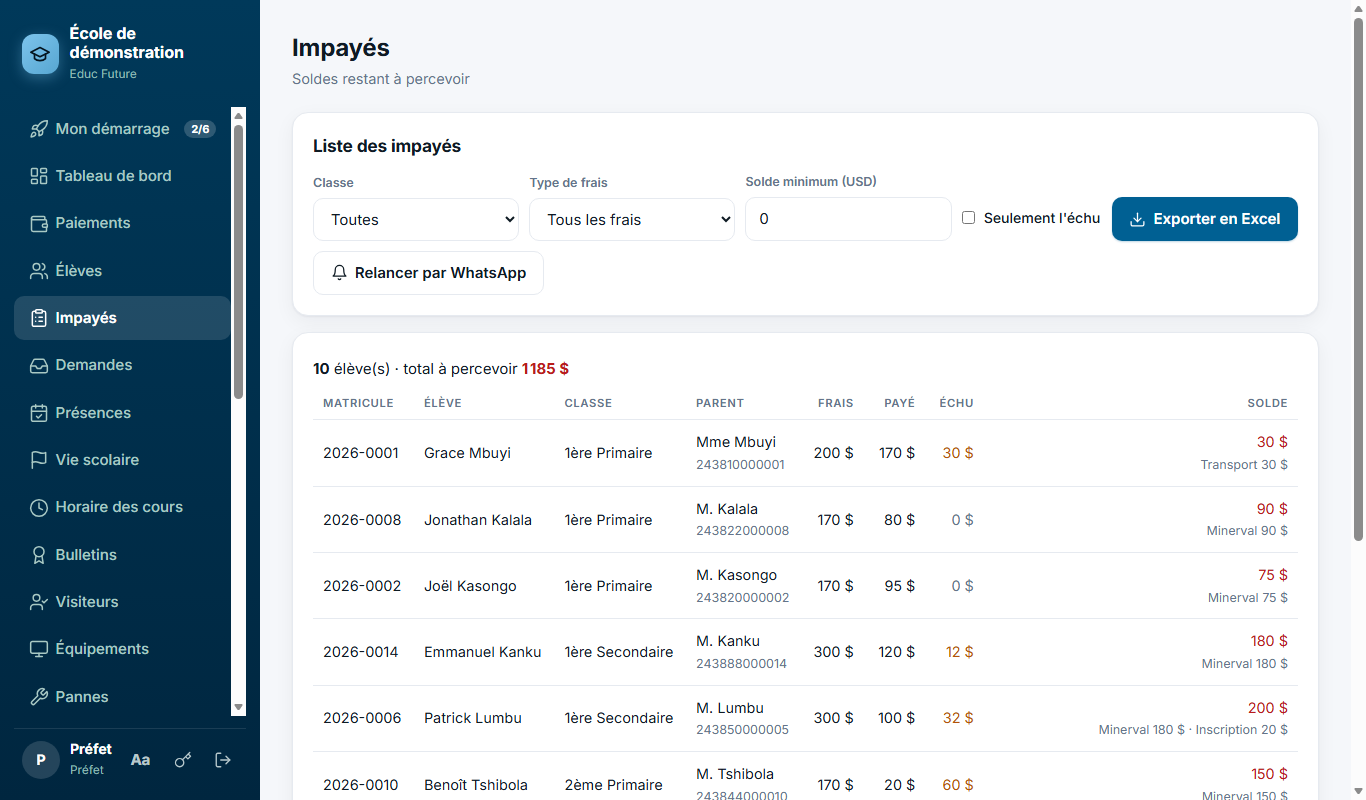Click Transport 30 $ in Grace Mbuyi's row
This screenshot has width=1366, height=800.
point(1244,465)
